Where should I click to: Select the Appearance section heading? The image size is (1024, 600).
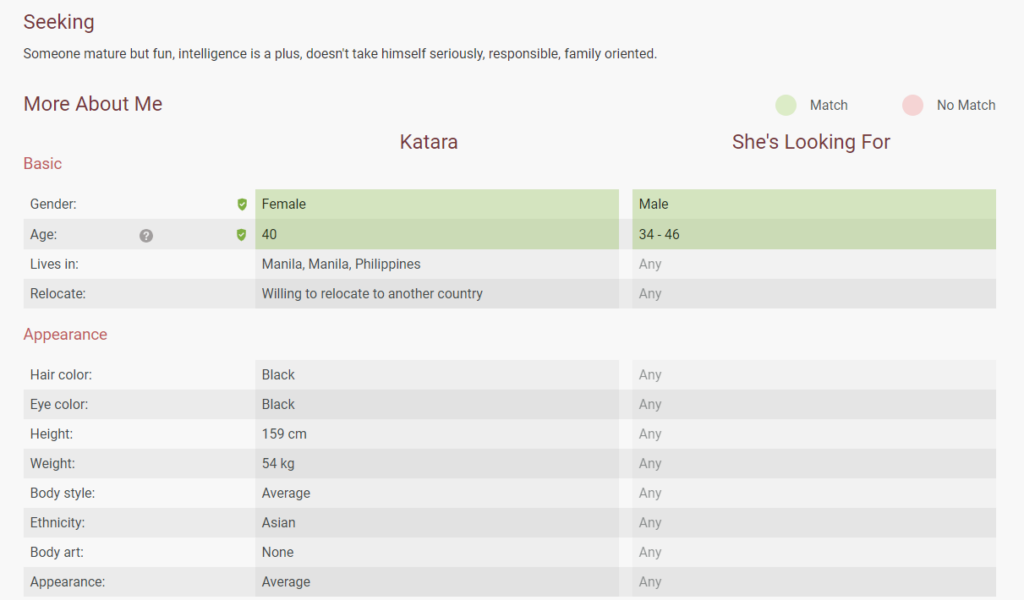tap(65, 334)
